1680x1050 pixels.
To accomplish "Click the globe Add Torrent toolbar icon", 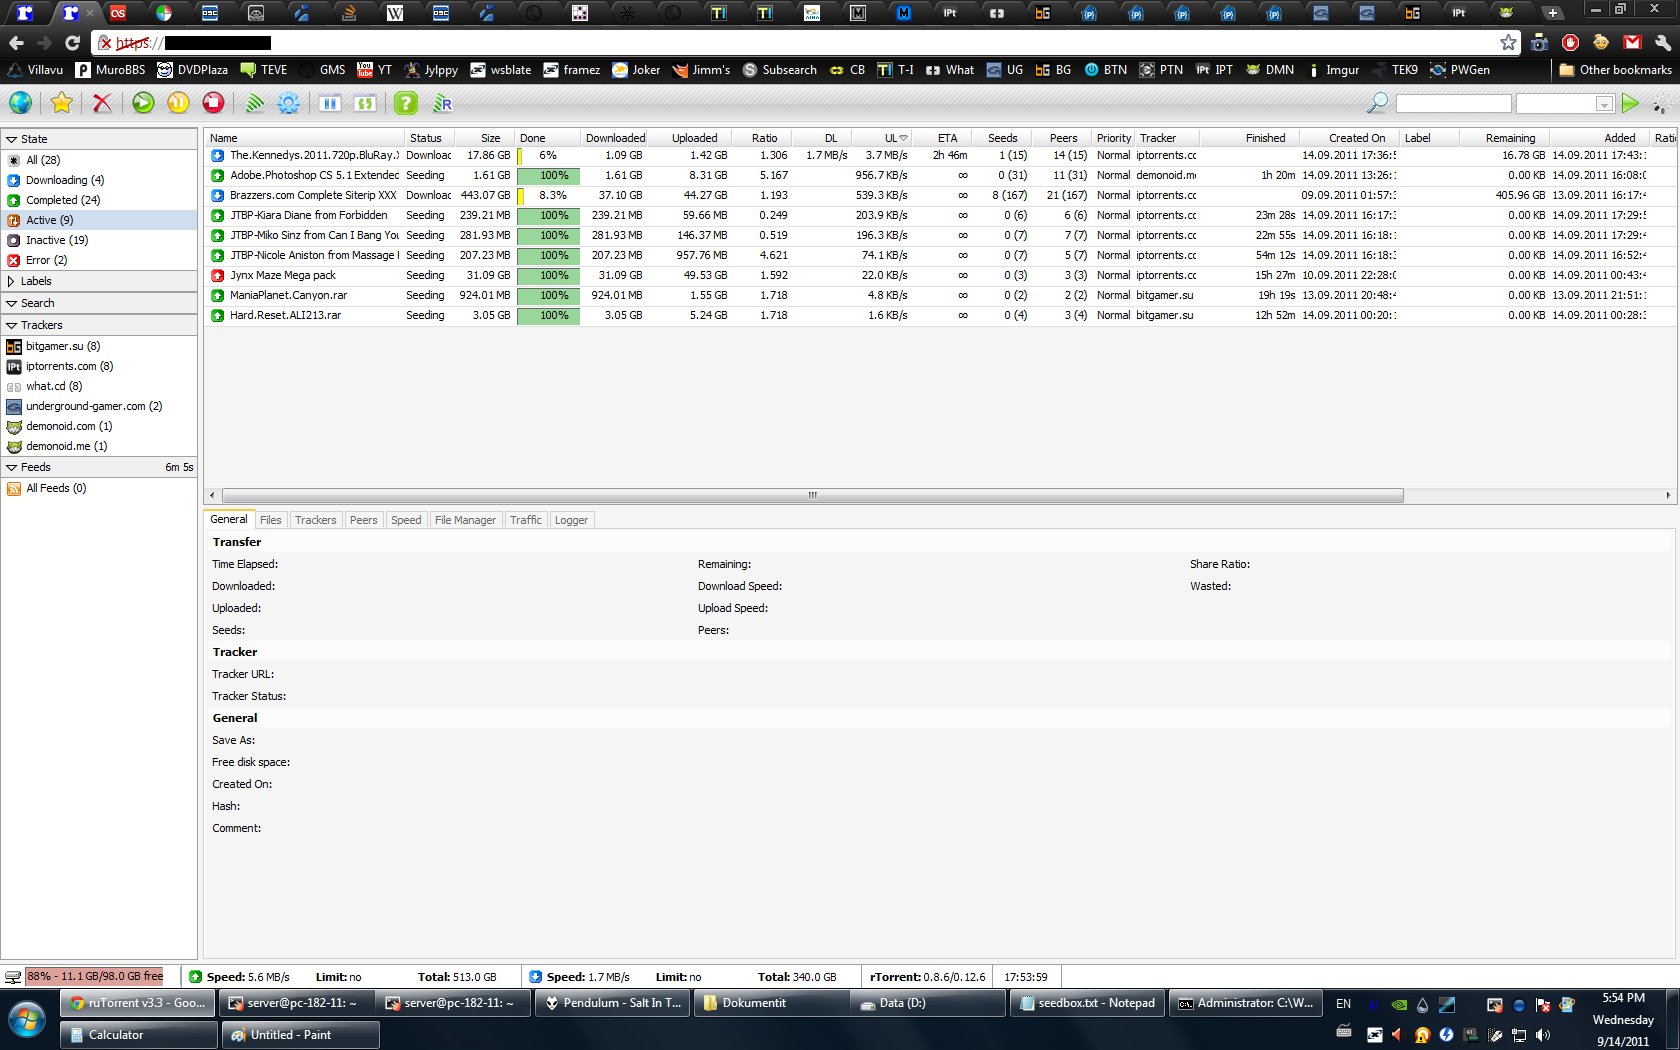I will [20, 103].
